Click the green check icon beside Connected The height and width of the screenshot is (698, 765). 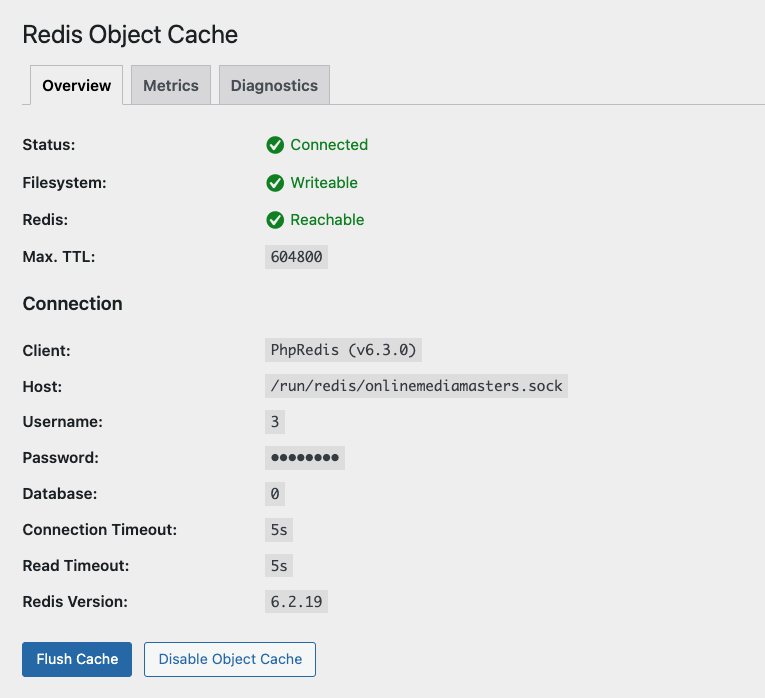(x=275, y=145)
